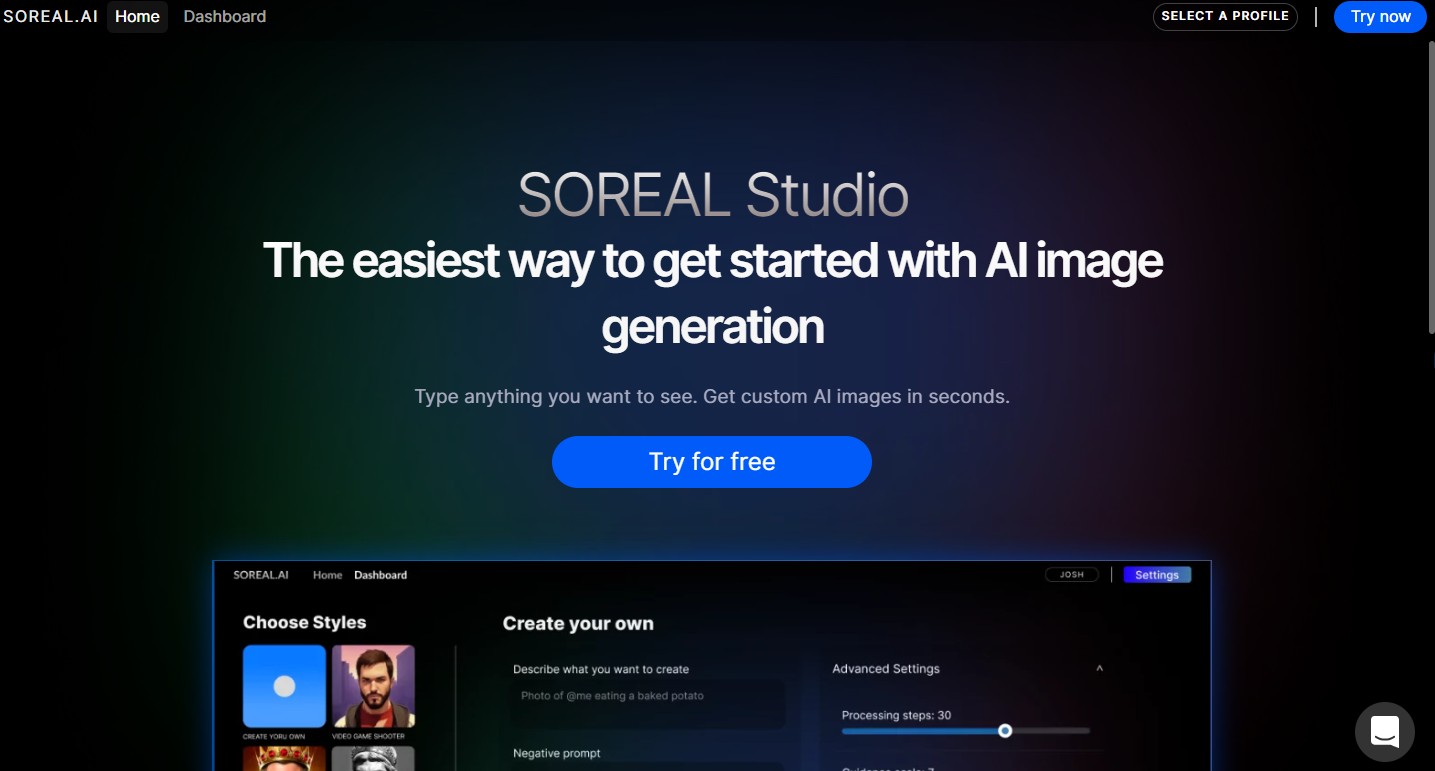This screenshot has width=1435, height=771.
Task: Click the page vertical scrollbar thumb
Action: click(x=1430, y=186)
